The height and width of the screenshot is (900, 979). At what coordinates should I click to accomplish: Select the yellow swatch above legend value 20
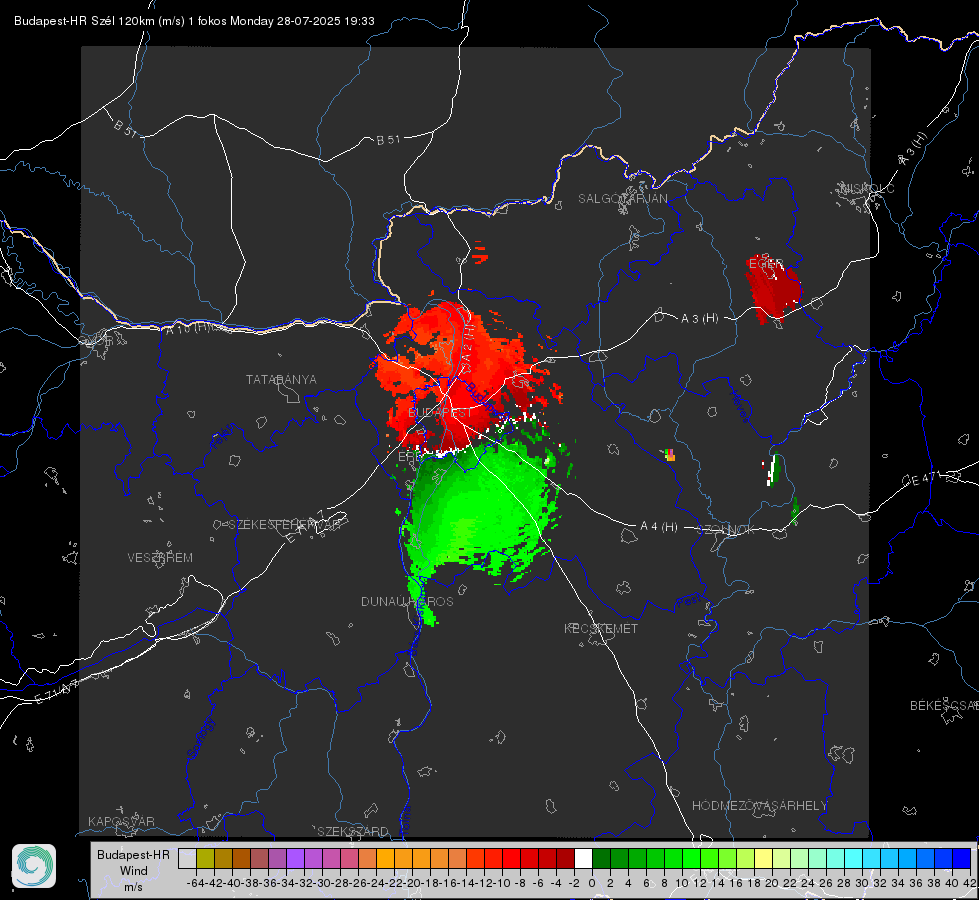(x=764, y=858)
